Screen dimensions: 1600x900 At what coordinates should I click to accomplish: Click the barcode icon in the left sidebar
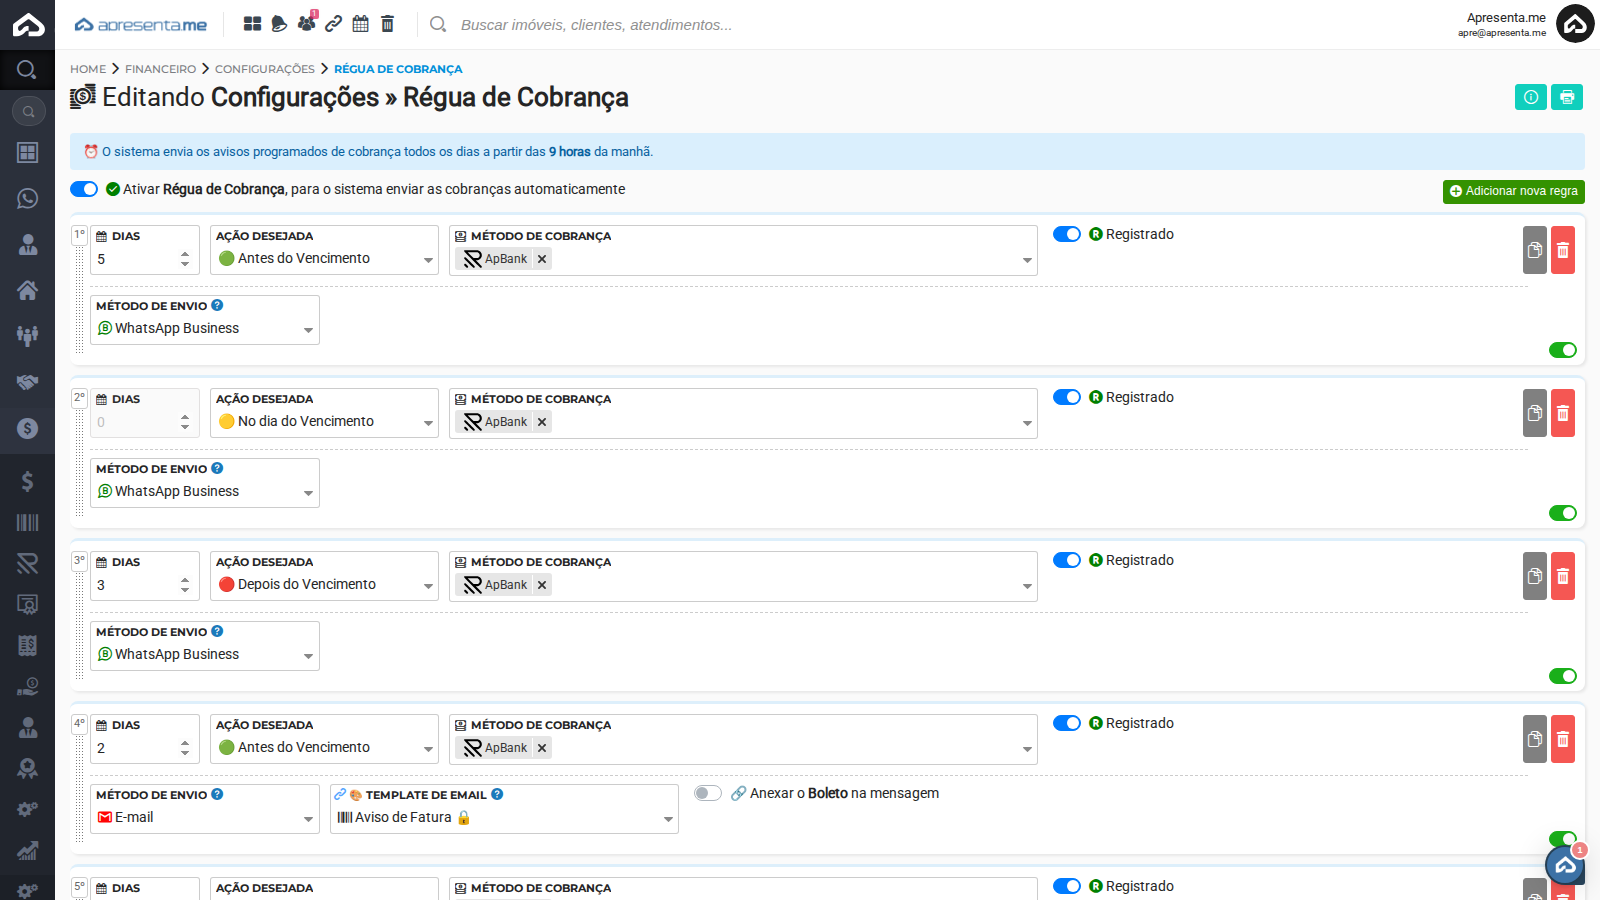[x=27, y=522]
